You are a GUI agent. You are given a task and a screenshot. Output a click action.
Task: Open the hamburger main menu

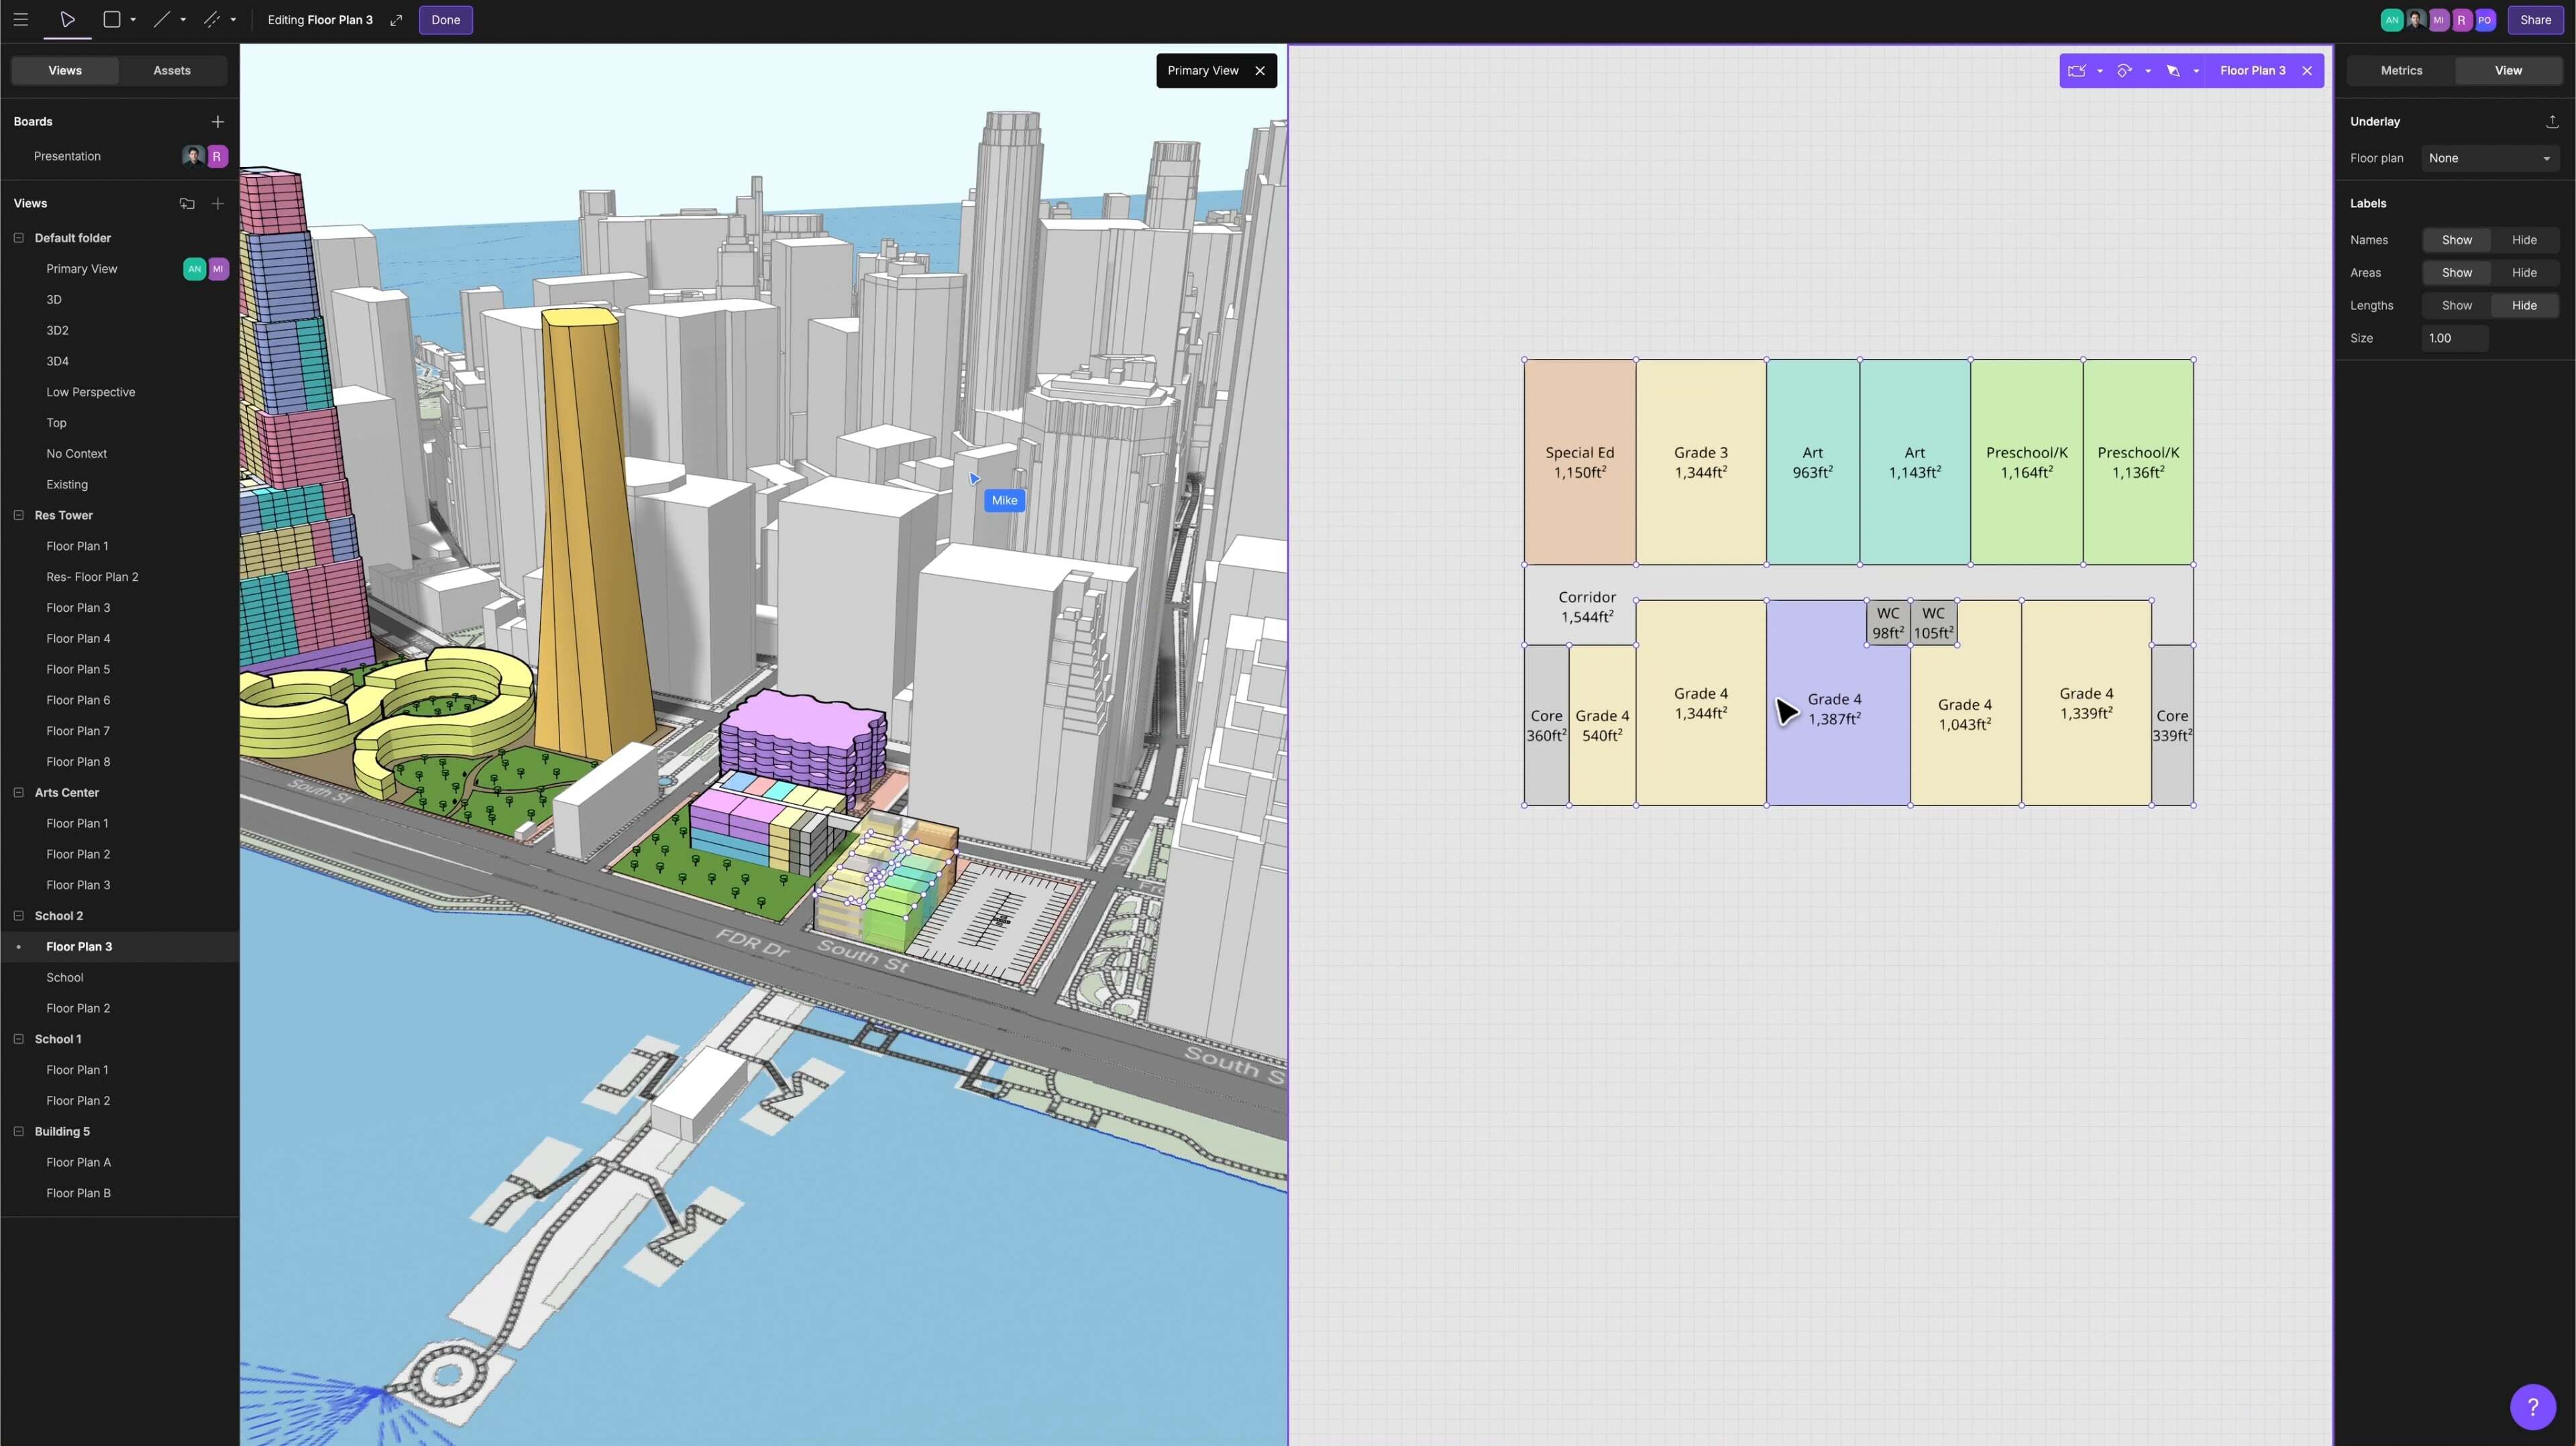20,20
